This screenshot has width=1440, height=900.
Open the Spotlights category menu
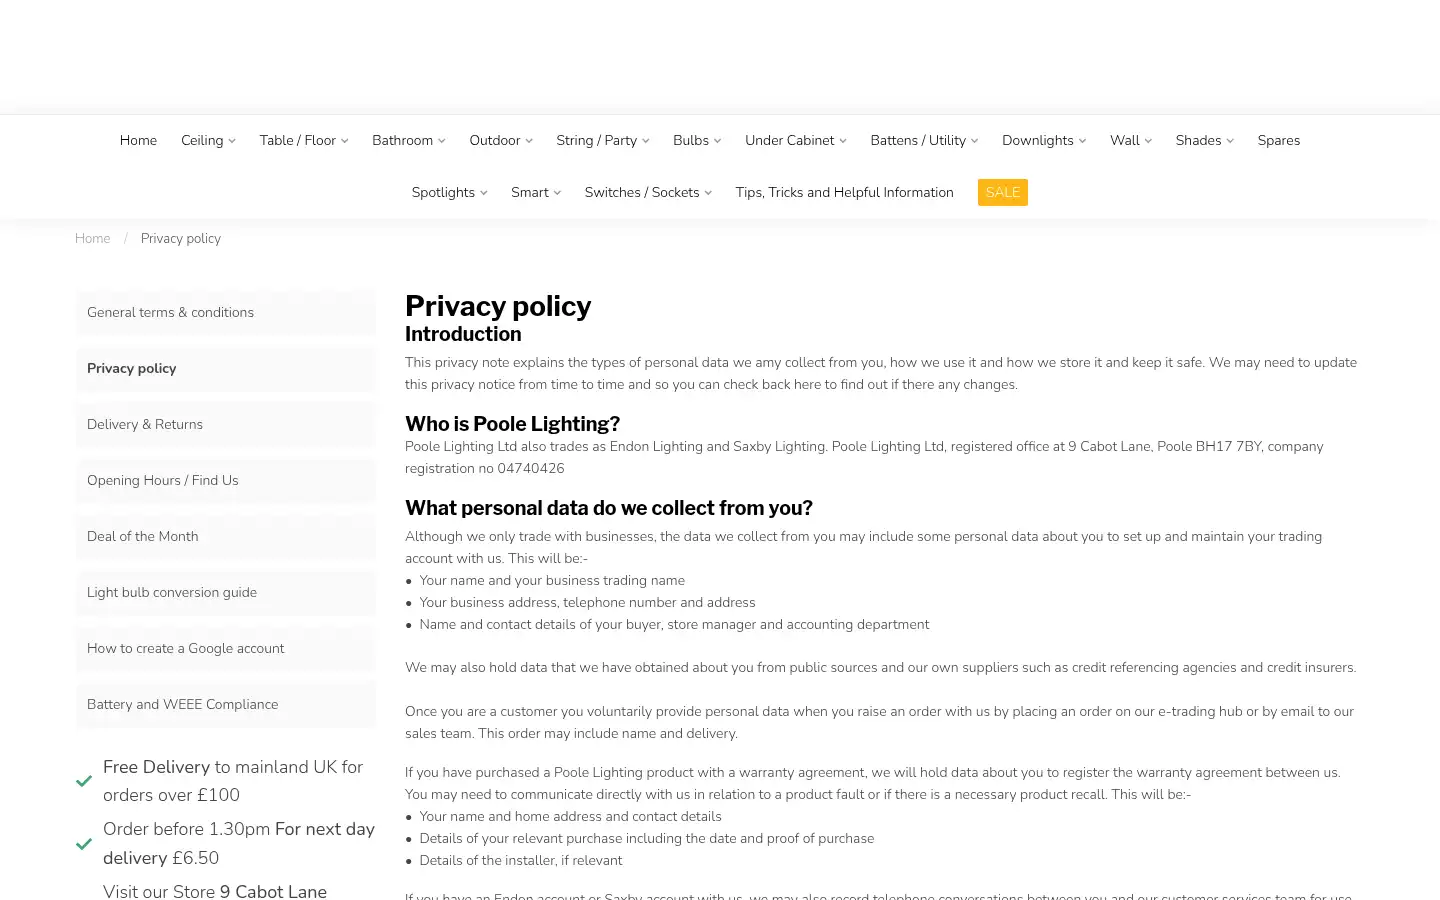coord(449,192)
